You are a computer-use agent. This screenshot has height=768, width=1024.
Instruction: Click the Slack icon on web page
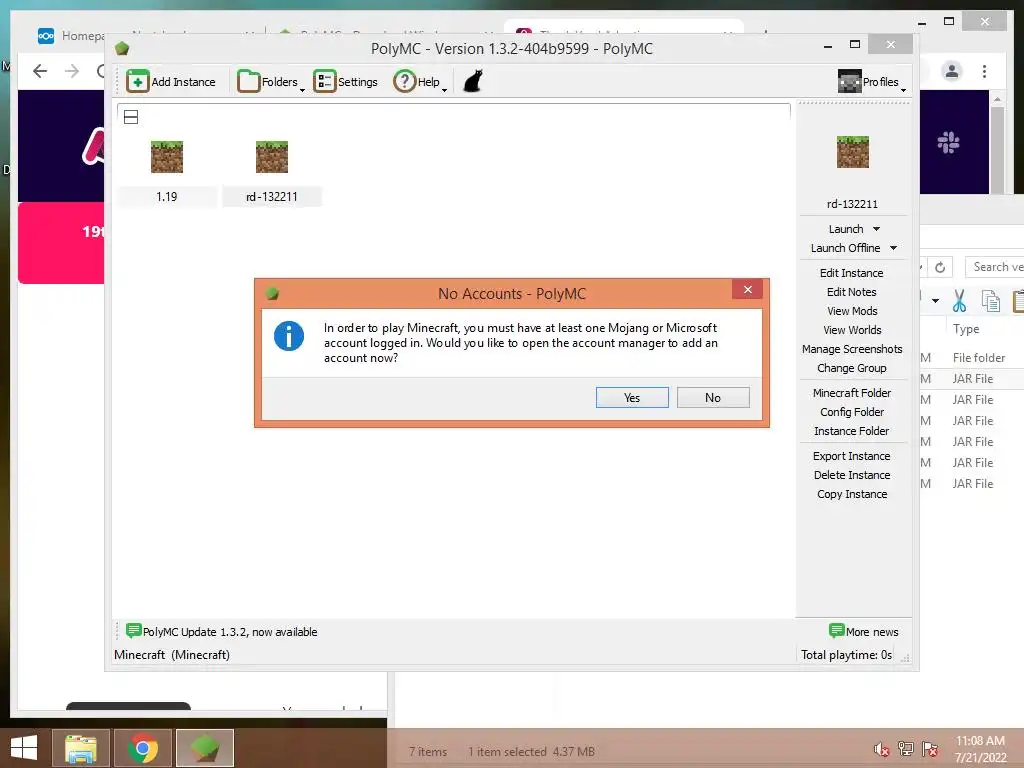[948, 142]
